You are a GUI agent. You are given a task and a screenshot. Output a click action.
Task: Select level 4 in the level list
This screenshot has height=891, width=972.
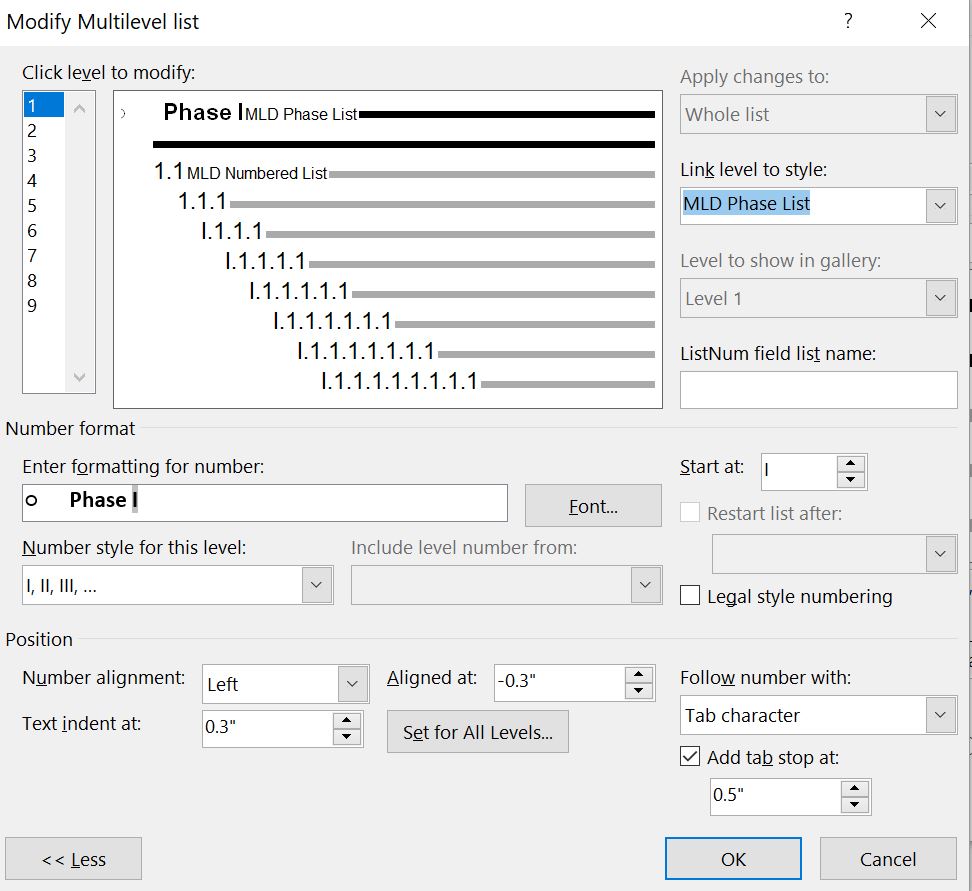click(x=43, y=181)
